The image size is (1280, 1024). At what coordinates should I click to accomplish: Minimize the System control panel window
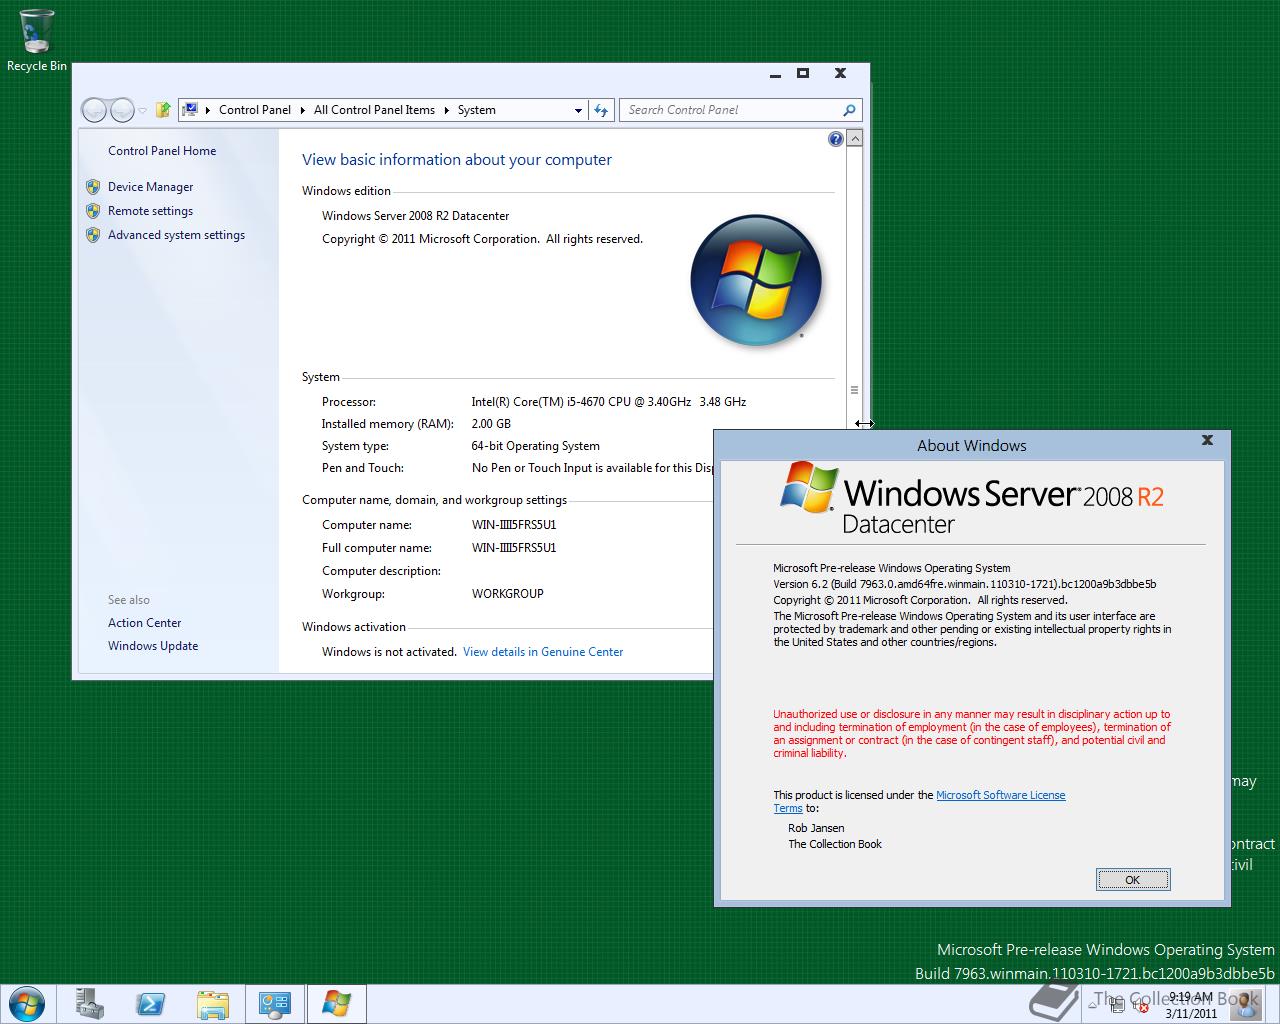[776, 74]
